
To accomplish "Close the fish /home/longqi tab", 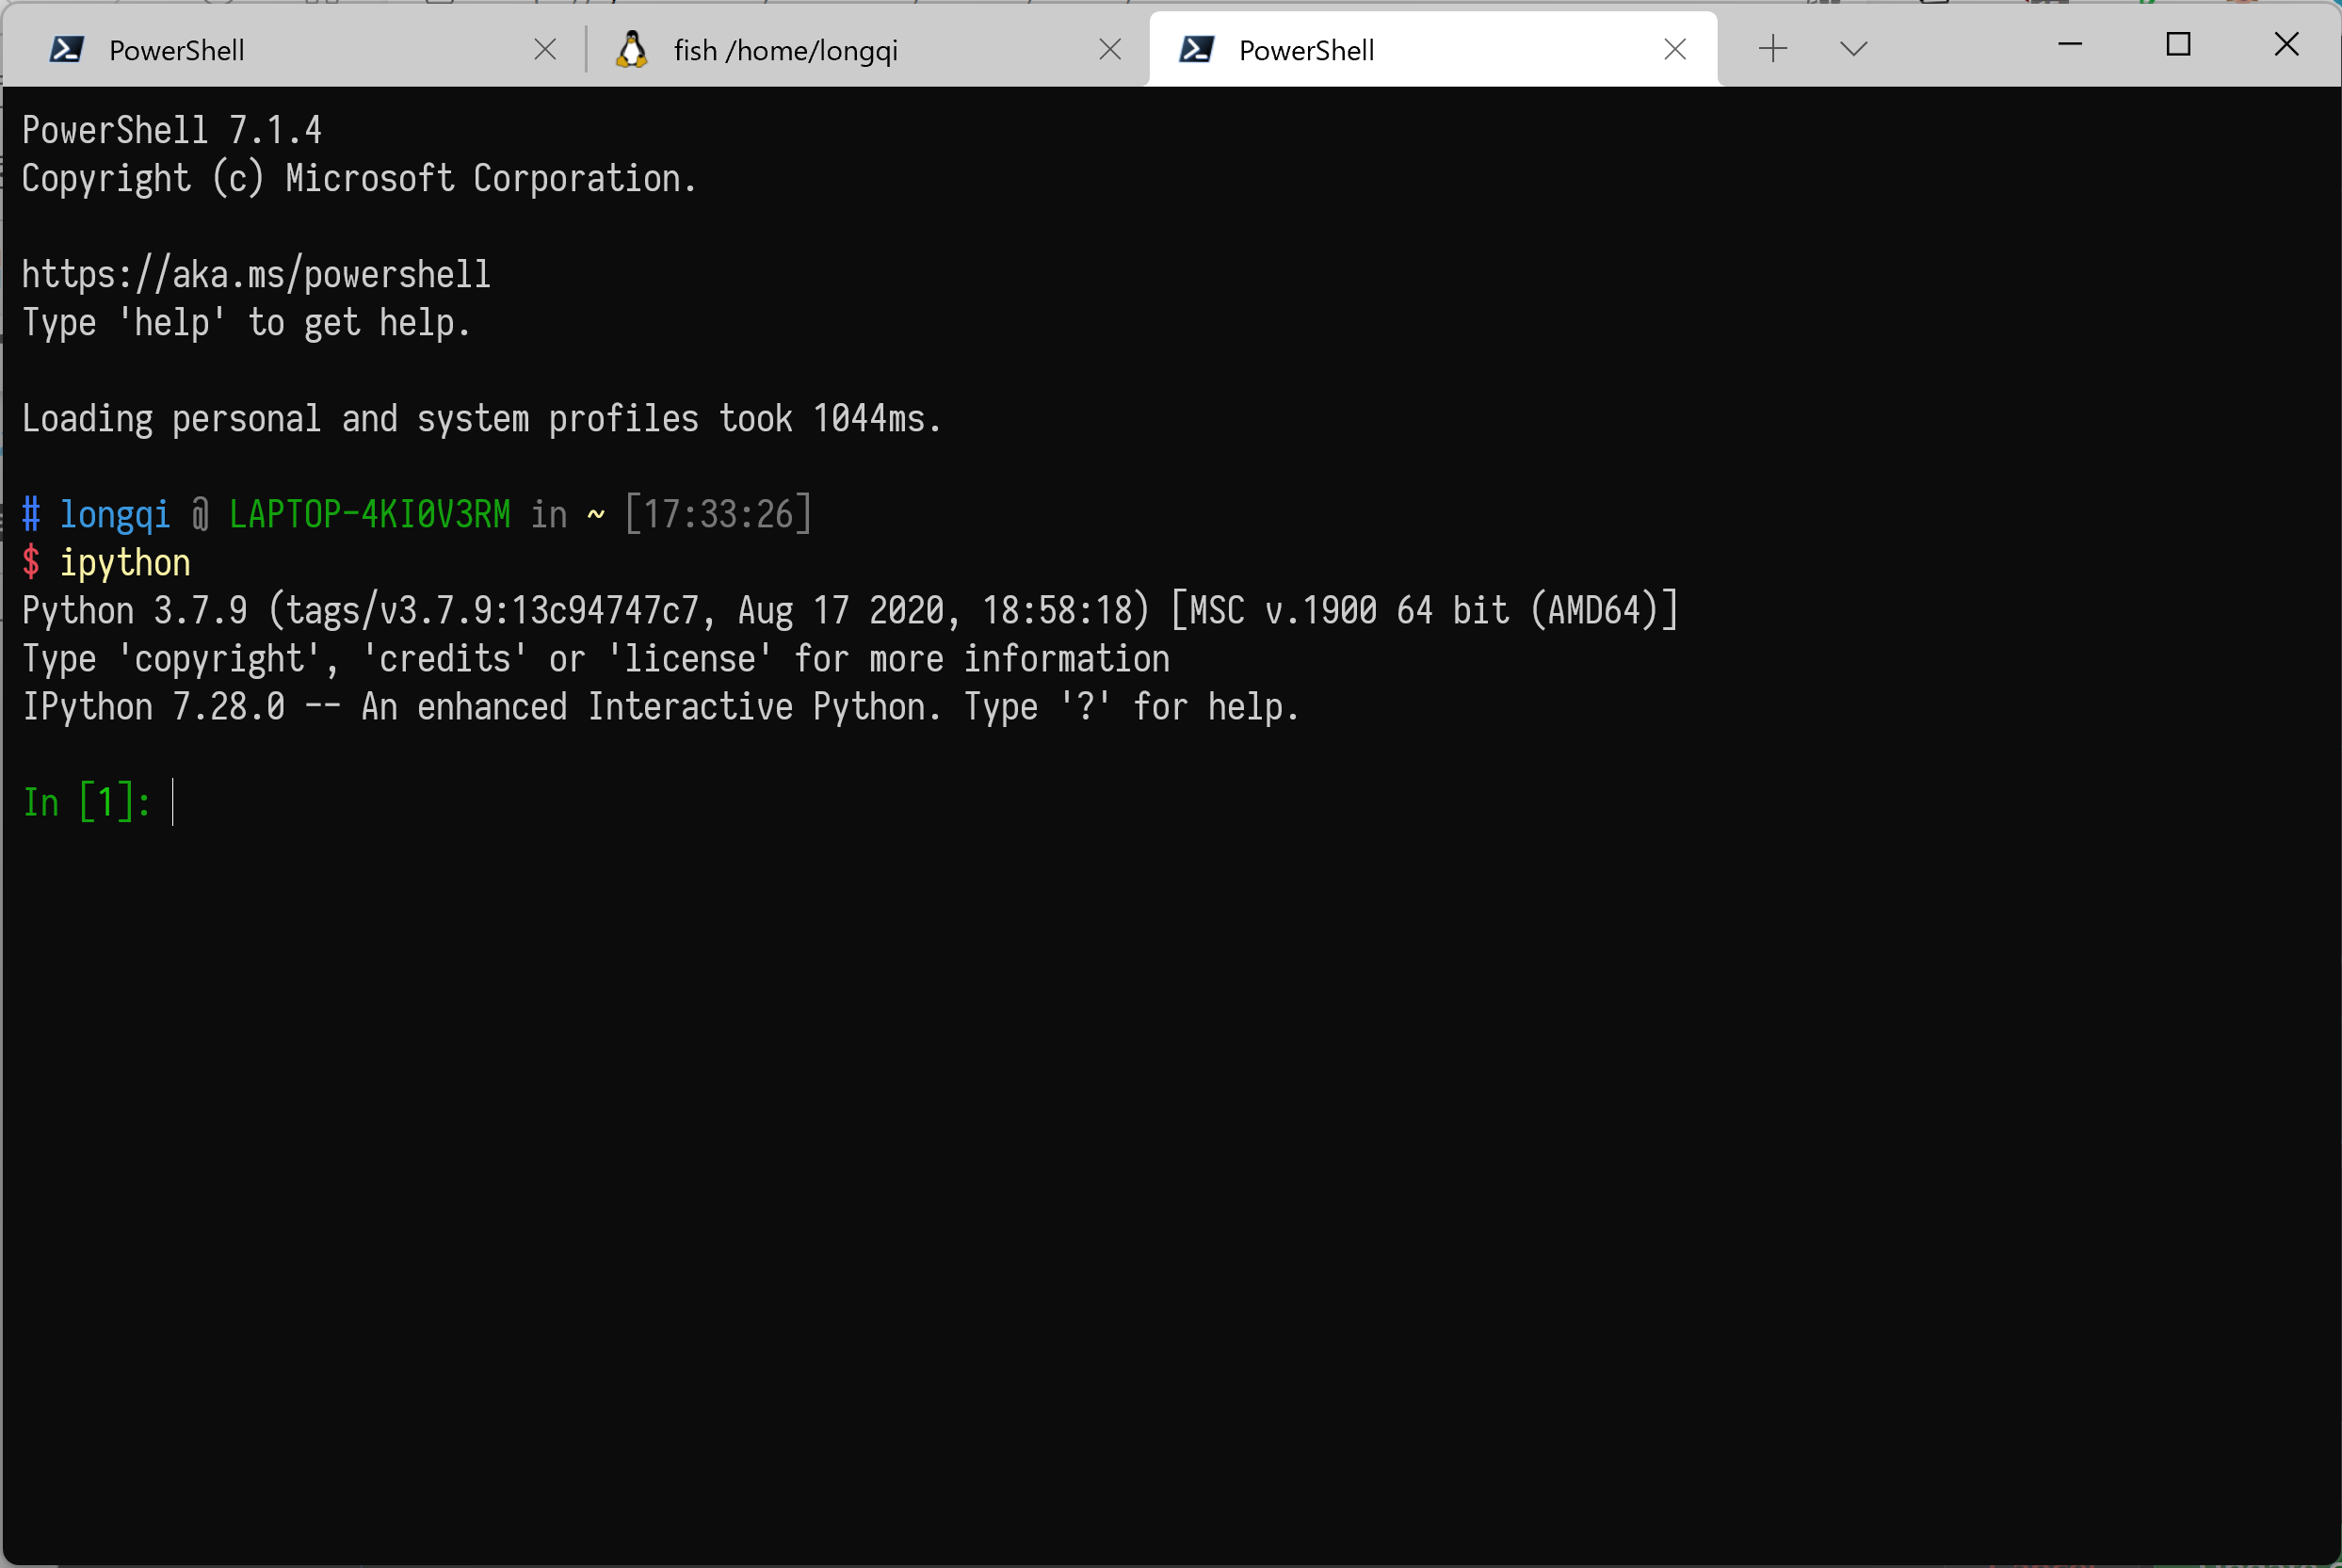I will coord(1110,48).
